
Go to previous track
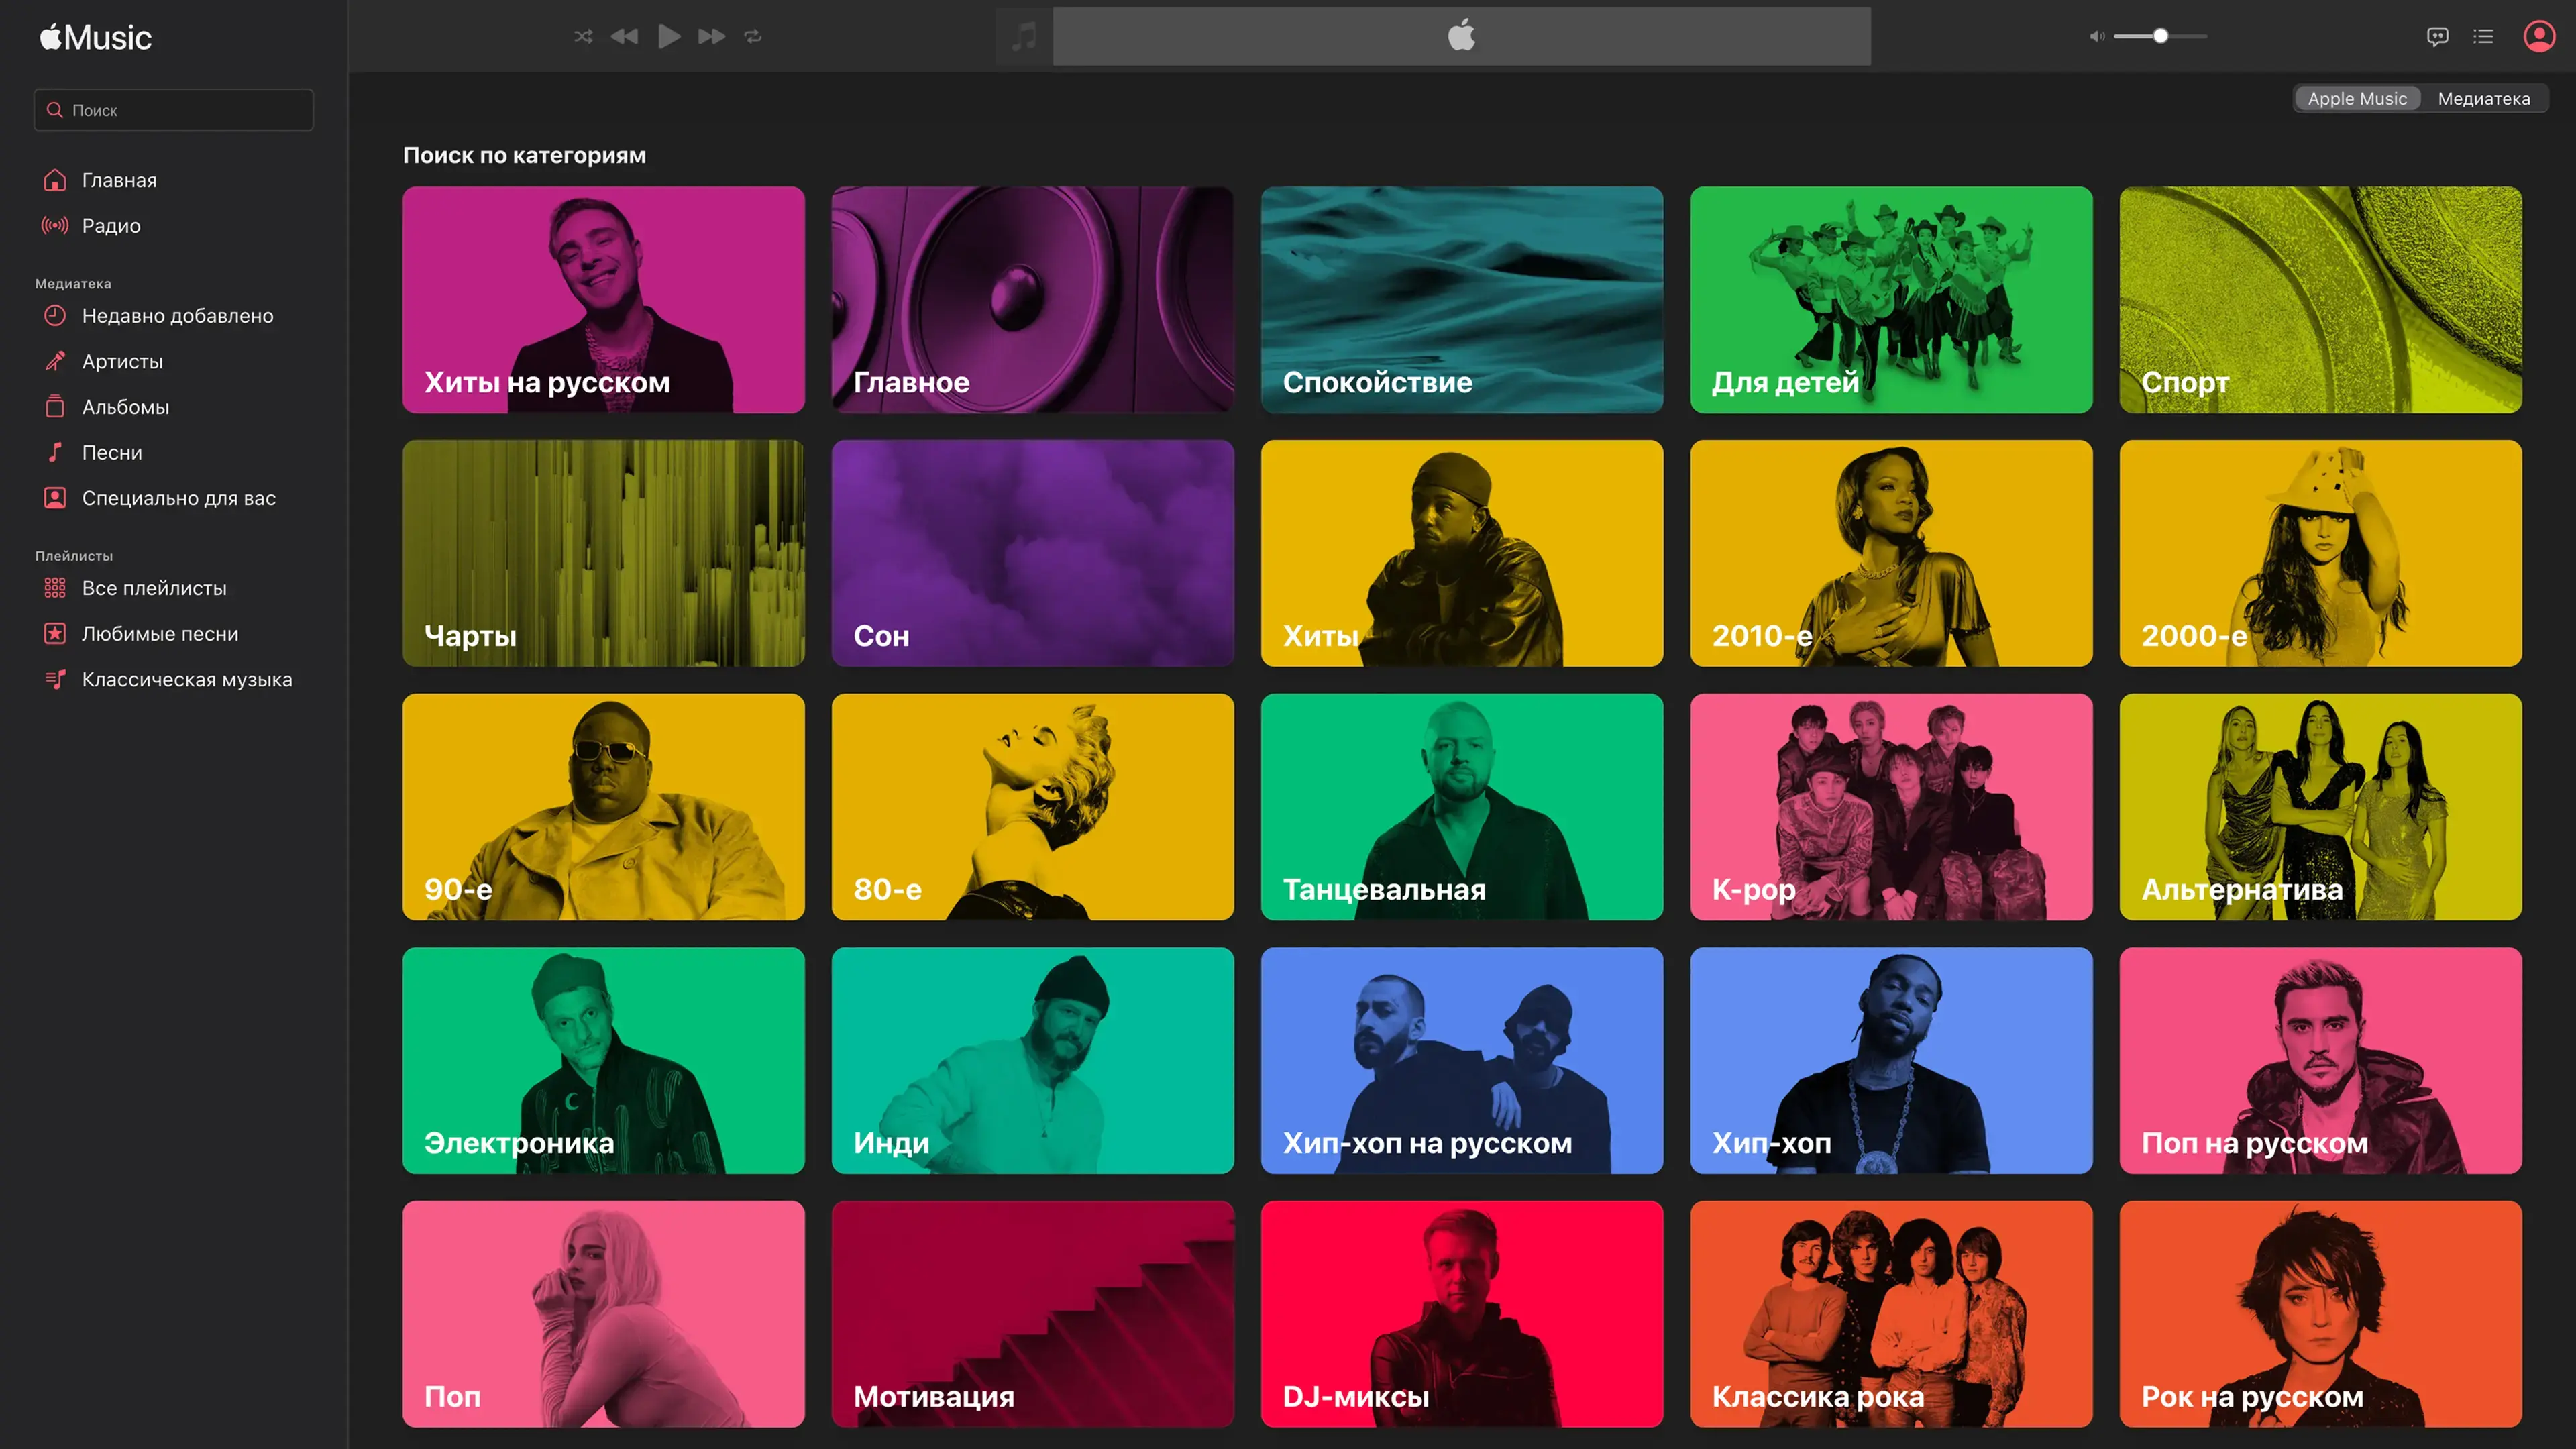625,36
